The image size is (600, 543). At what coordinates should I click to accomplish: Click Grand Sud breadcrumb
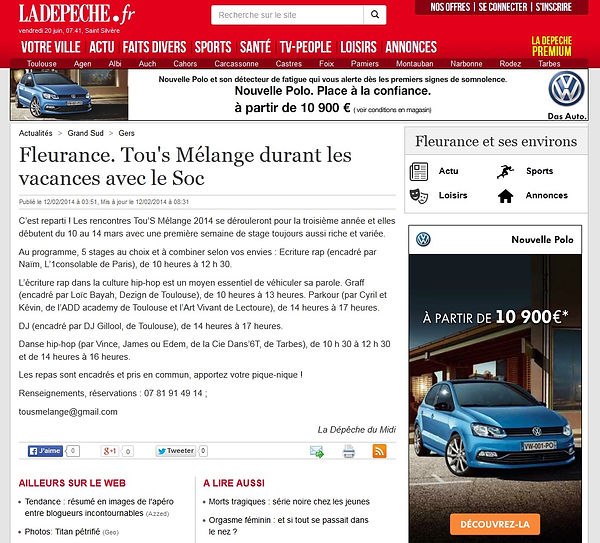[x=85, y=133]
